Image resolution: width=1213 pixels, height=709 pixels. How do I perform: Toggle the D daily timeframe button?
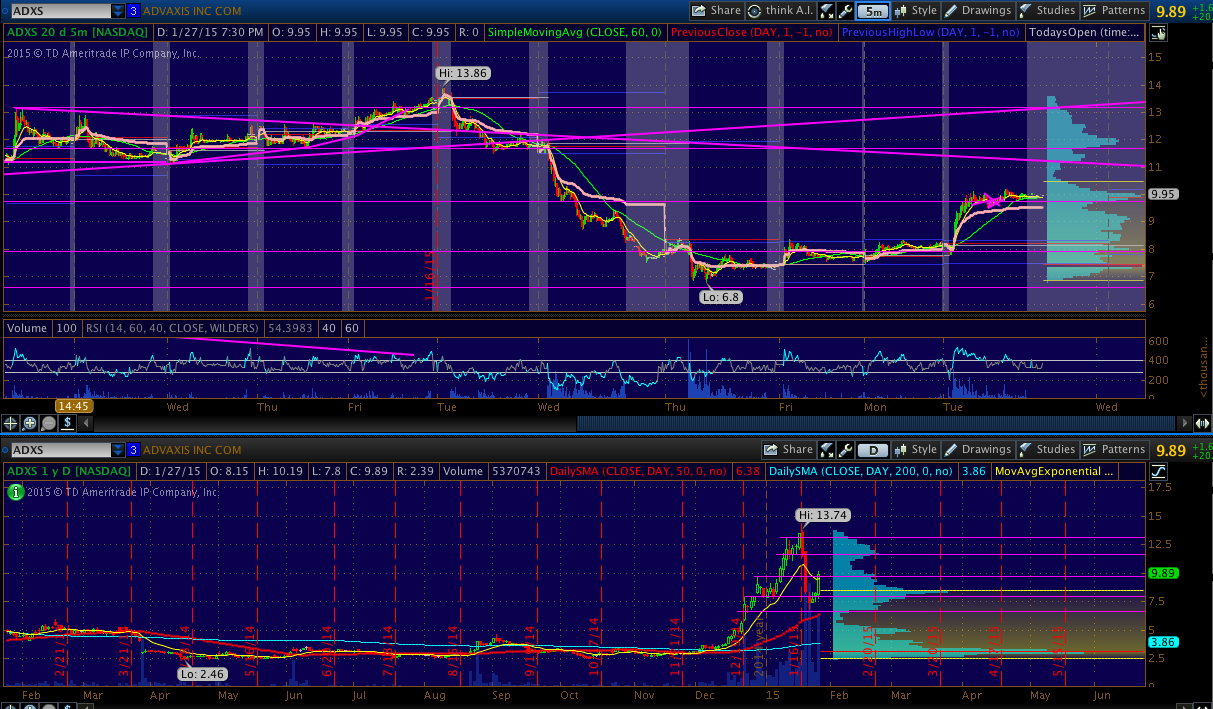coord(873,450)
